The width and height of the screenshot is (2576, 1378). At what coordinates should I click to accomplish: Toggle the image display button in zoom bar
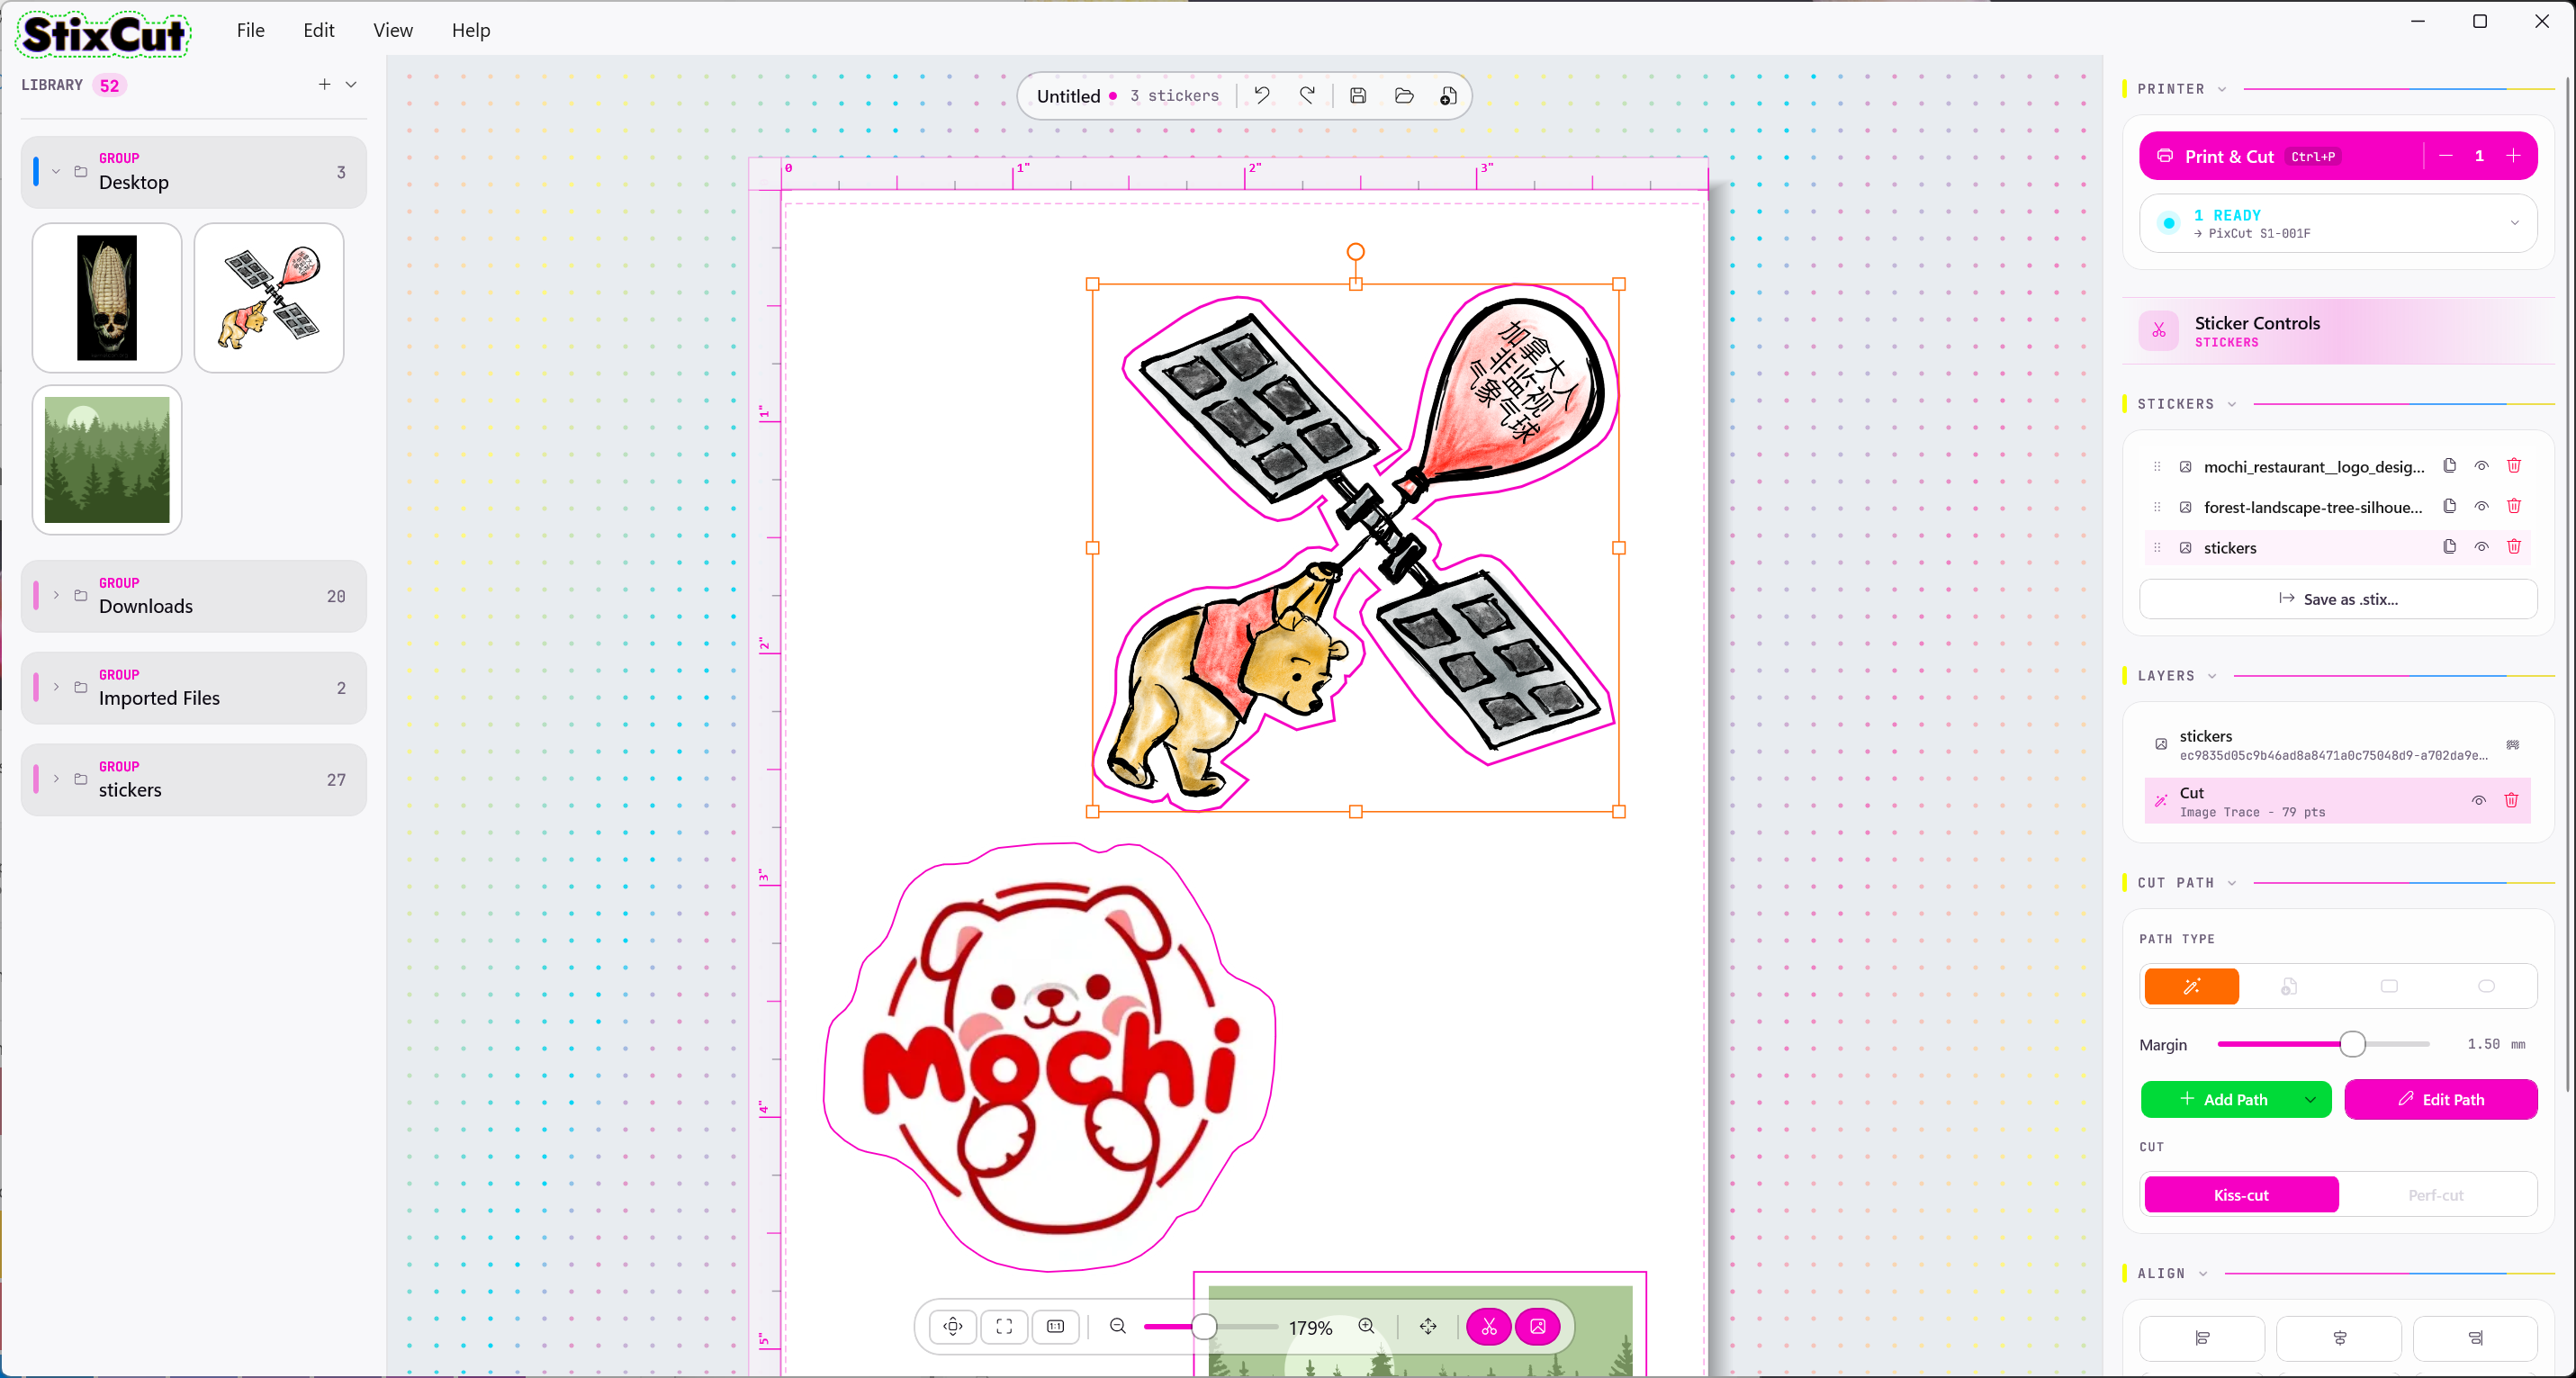1538,1326
